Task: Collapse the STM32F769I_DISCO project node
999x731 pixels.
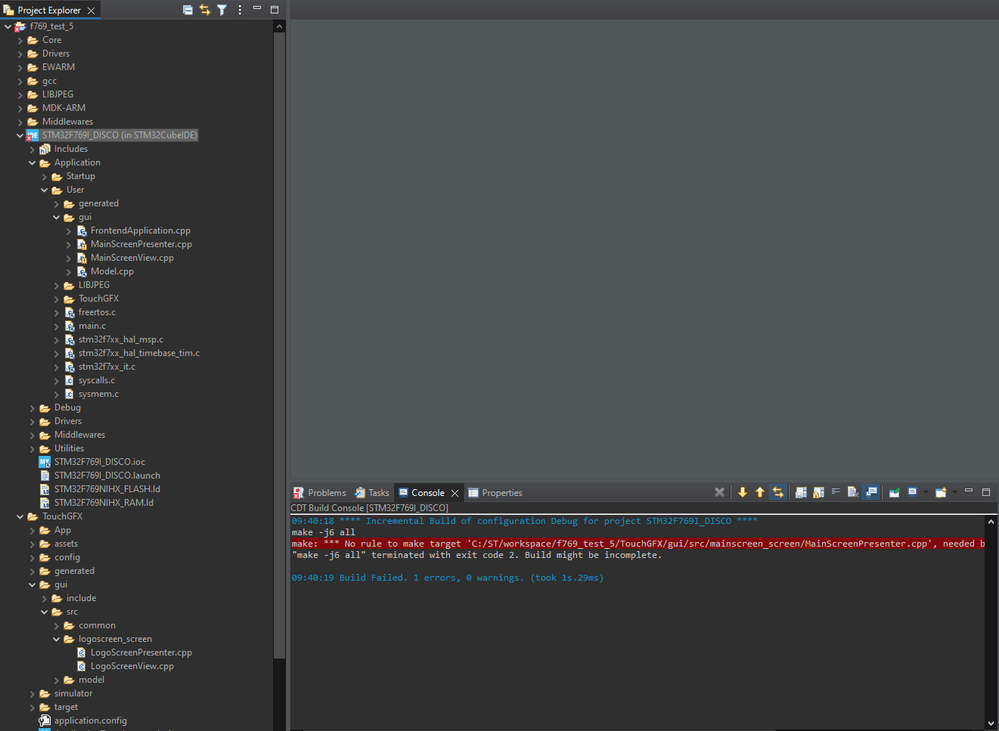Action: click(20, 135)
